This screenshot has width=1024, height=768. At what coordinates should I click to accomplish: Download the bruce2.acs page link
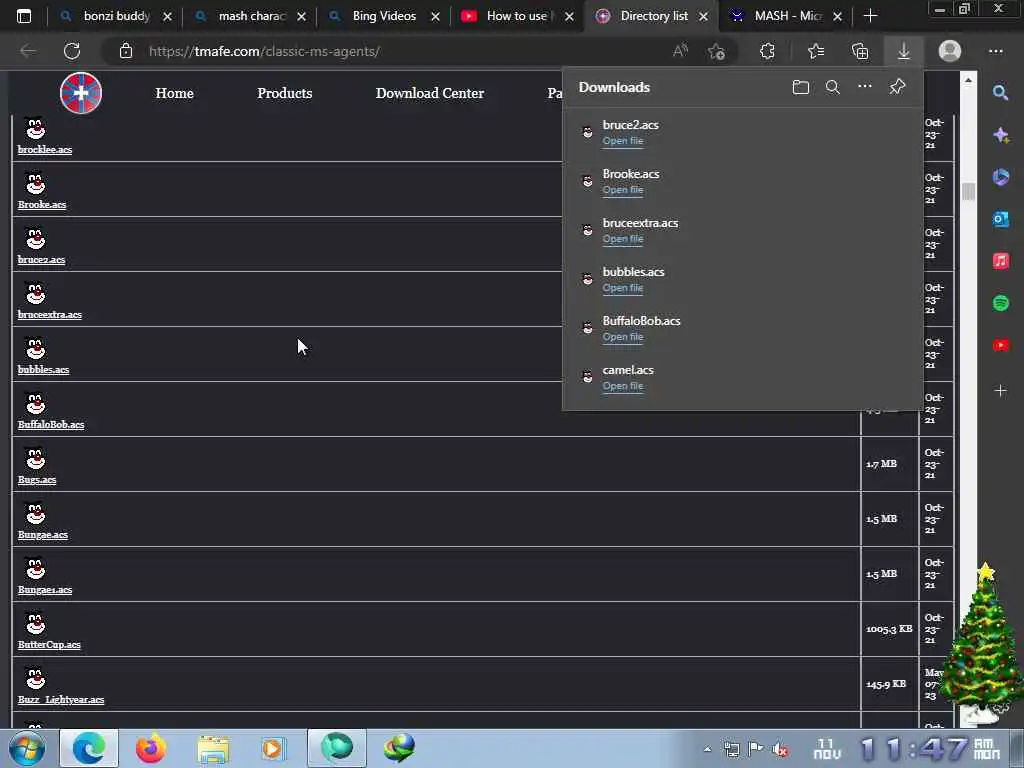click(x=41, y=259)
